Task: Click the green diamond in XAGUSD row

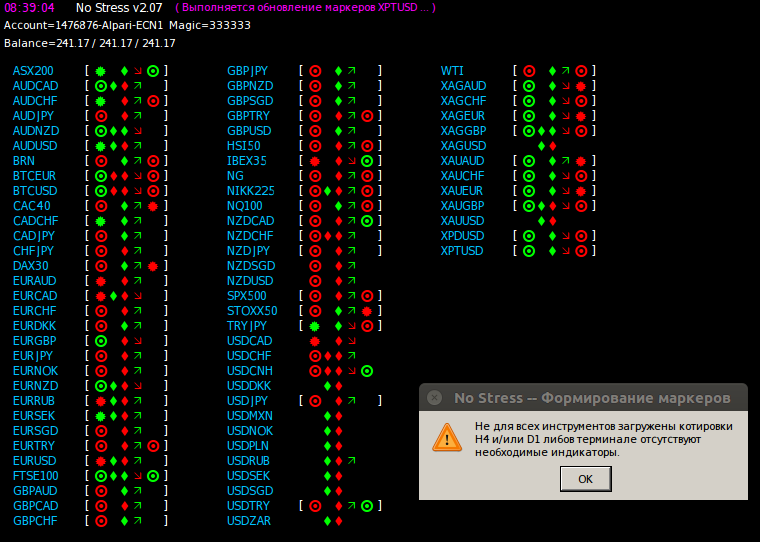Action: click(x=541, y=146)
